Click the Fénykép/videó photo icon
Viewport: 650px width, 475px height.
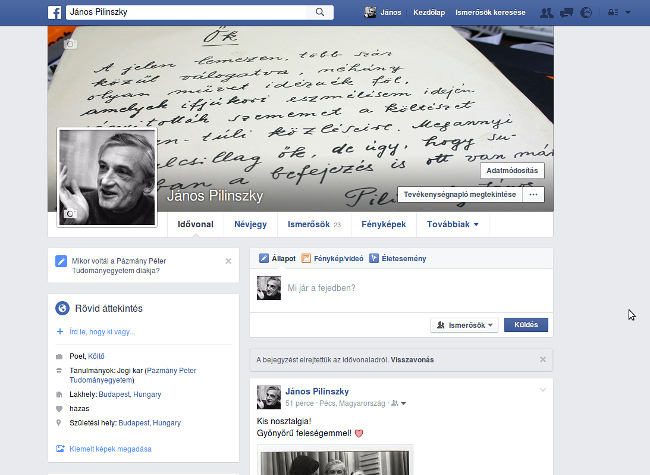pyautogui.click(x=306, y=258)
